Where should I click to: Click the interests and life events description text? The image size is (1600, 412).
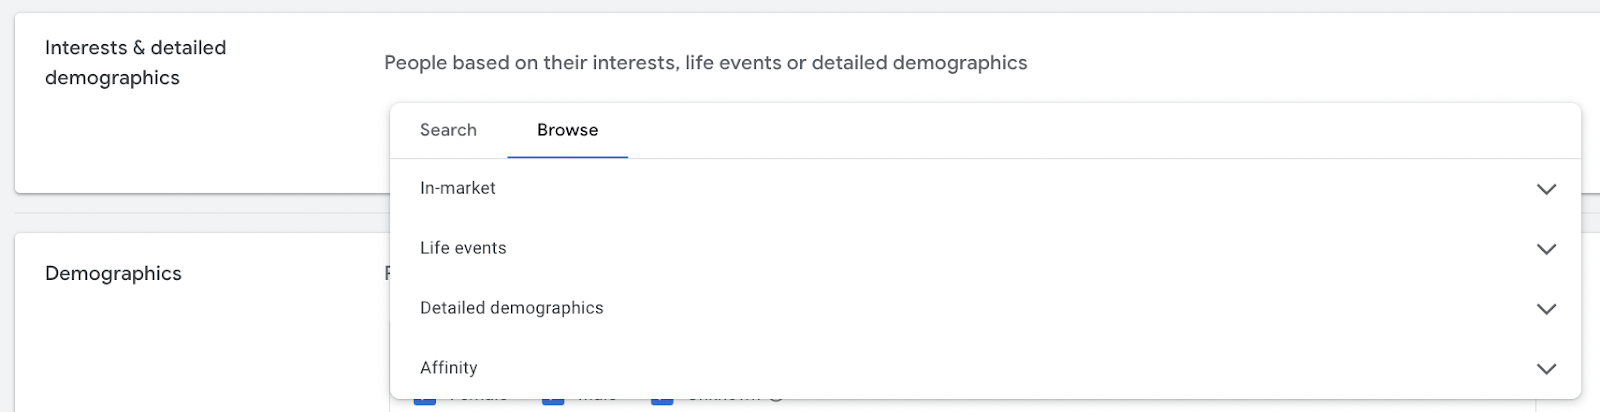pyautogui.click(x=705, y=63)
